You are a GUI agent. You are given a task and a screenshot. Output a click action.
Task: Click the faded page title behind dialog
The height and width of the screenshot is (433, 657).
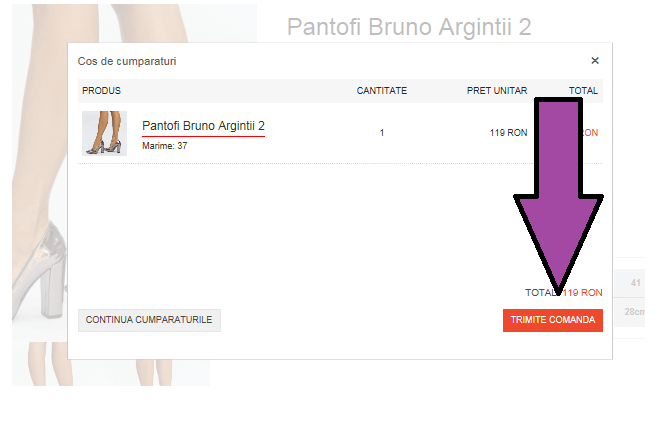(409, 27)
